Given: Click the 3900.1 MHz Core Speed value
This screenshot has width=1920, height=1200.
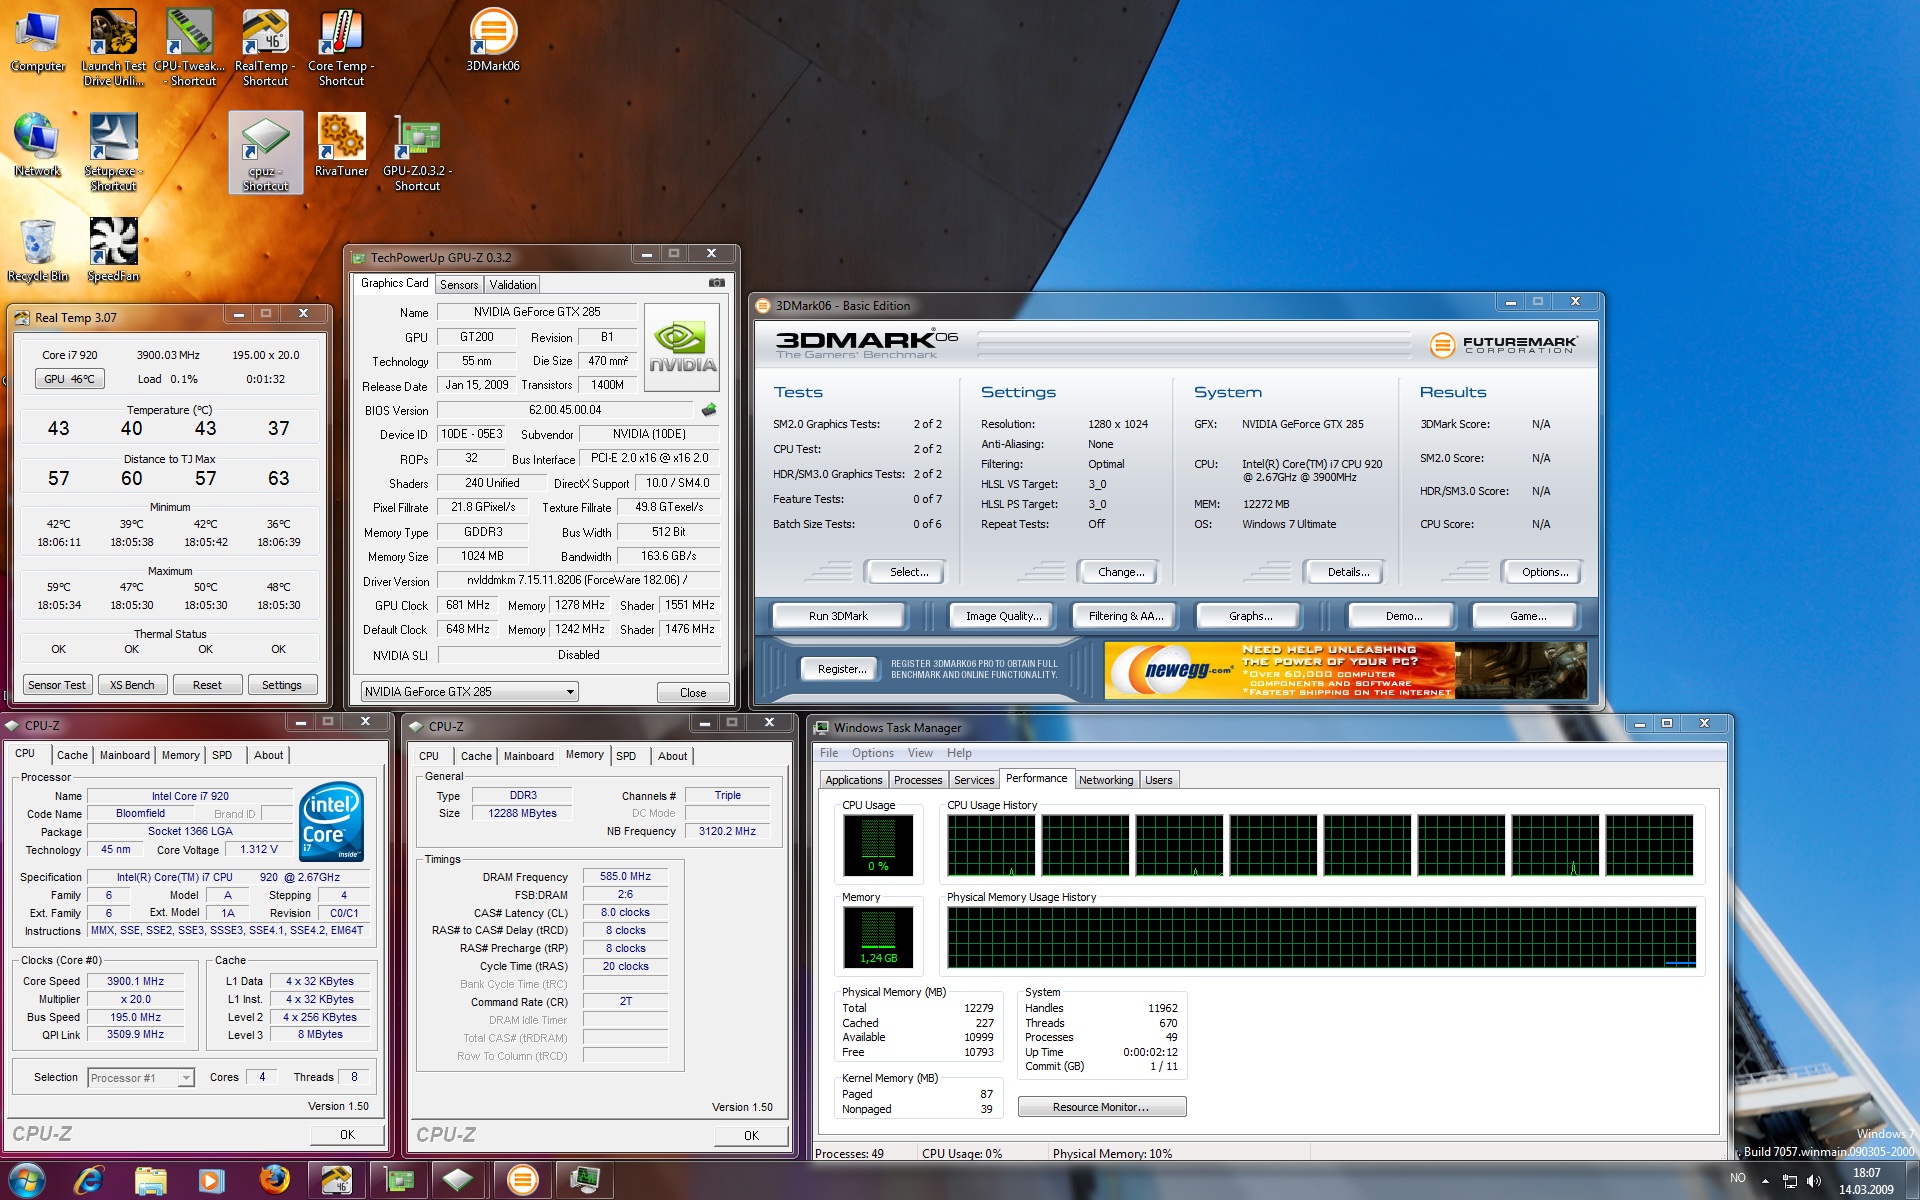Looking at the screenshot, I should coord(135,981).
